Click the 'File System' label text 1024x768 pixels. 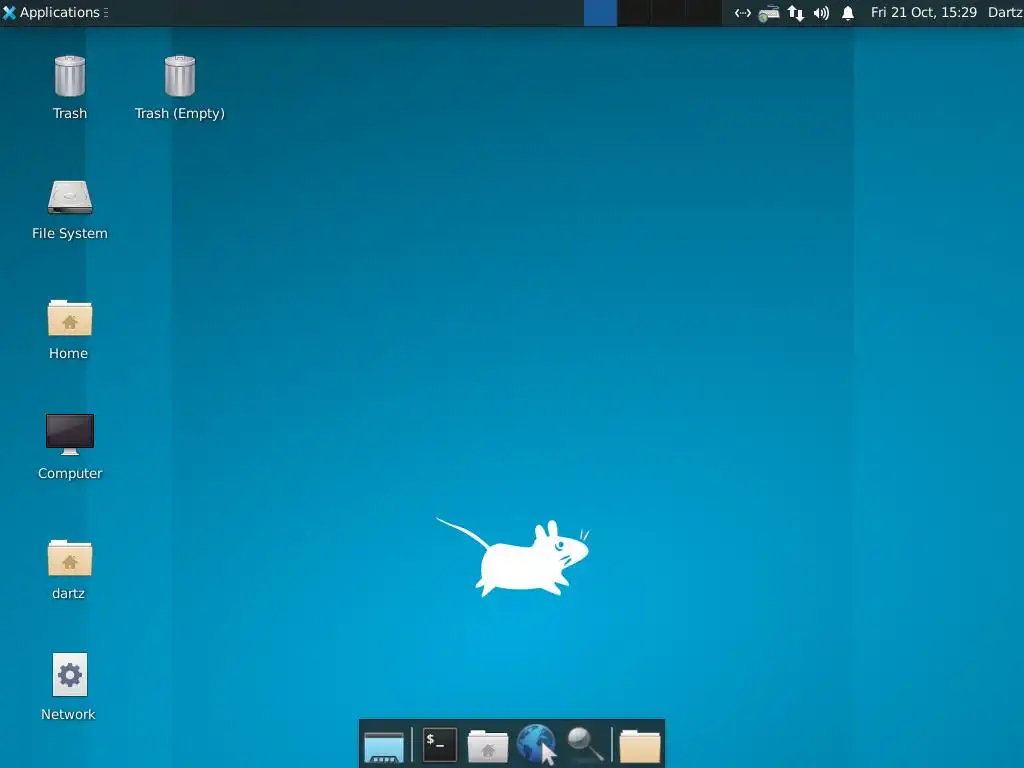point(70,234)
